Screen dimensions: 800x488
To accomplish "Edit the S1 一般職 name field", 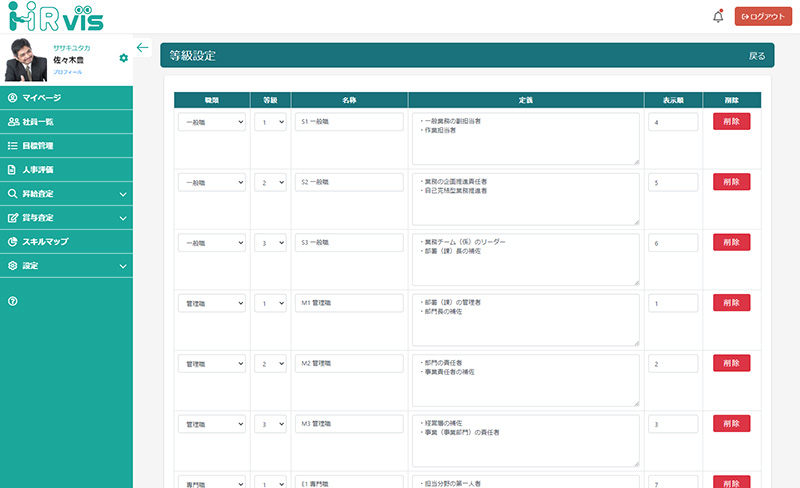I will [x=349, y=122].
